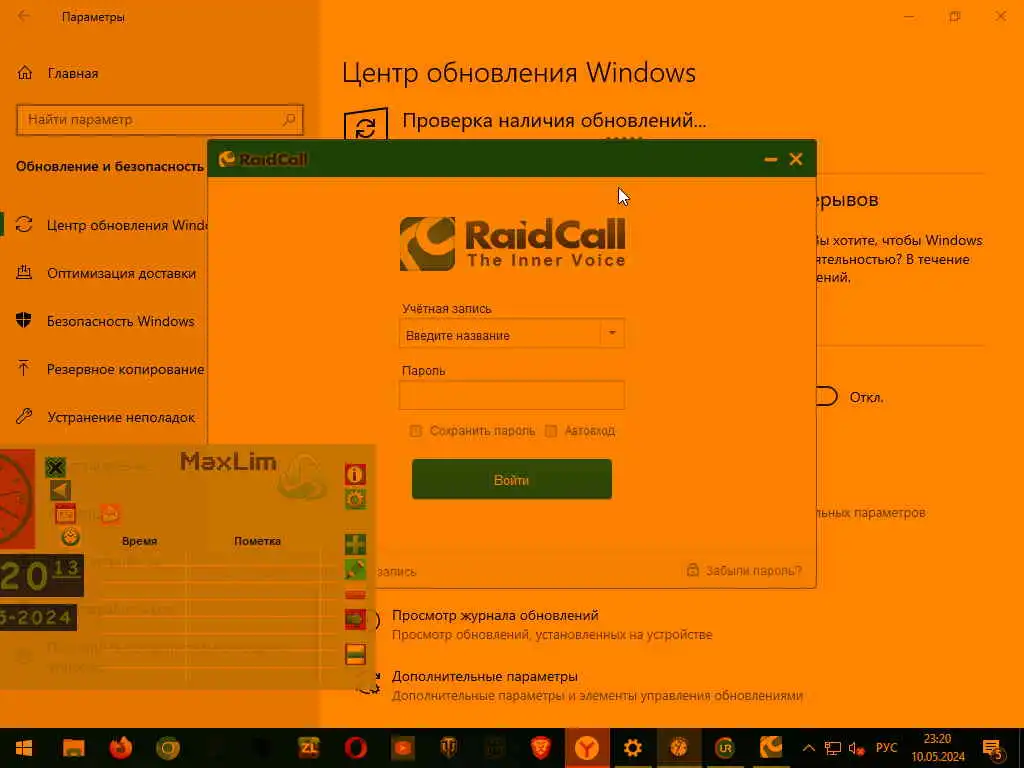Viewport: 1024px width, 768px height.
Task: Click the network icon in the system tray
Action: [833, 748]
